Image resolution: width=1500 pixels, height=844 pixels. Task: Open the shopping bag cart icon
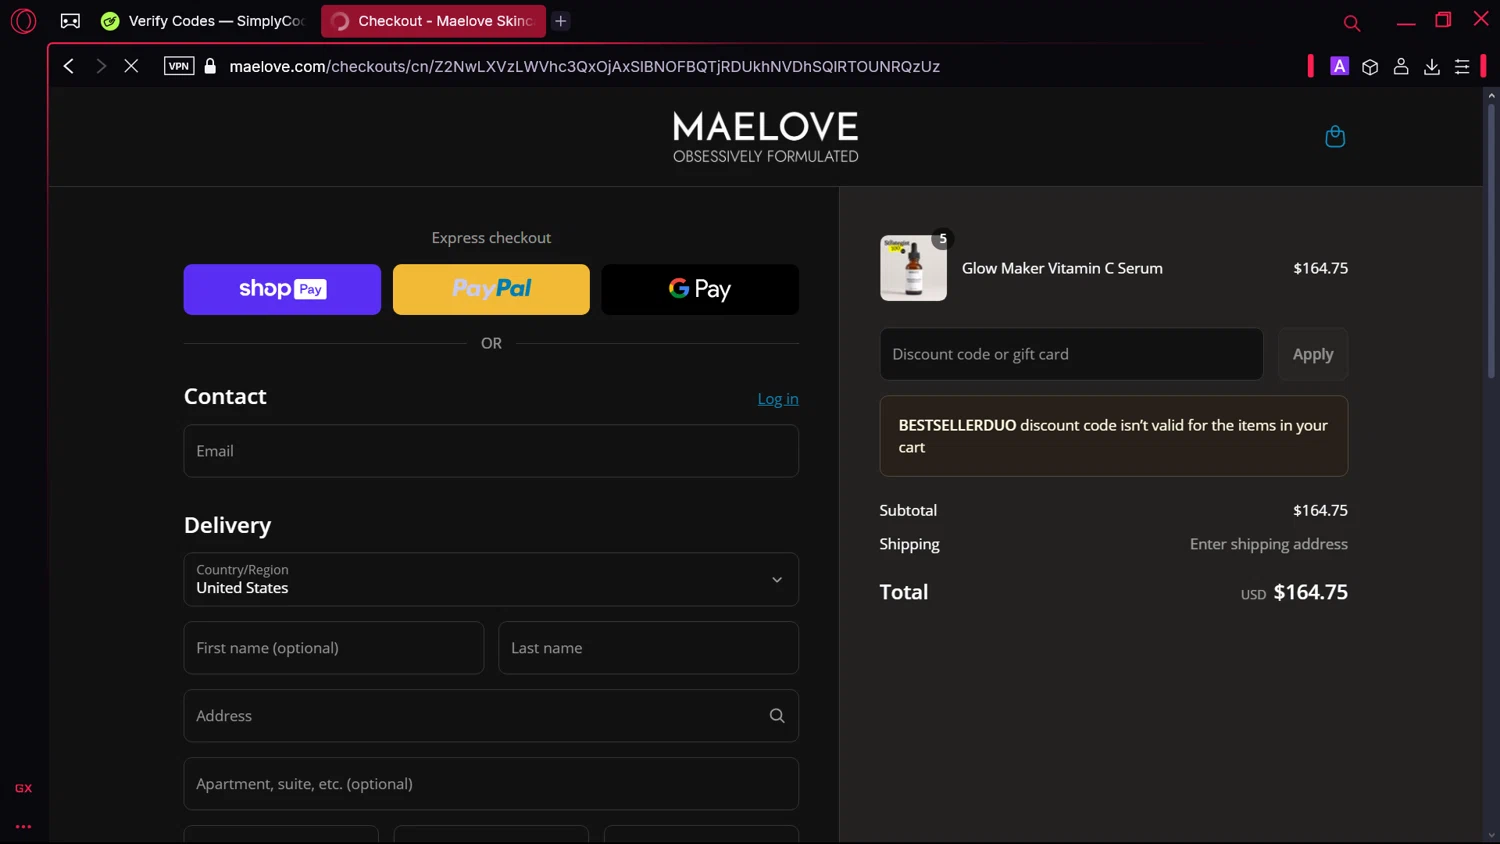[1335, 136]
